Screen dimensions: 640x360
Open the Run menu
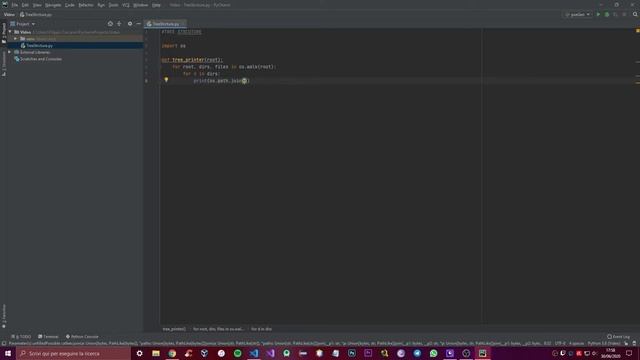pos(101,5)
